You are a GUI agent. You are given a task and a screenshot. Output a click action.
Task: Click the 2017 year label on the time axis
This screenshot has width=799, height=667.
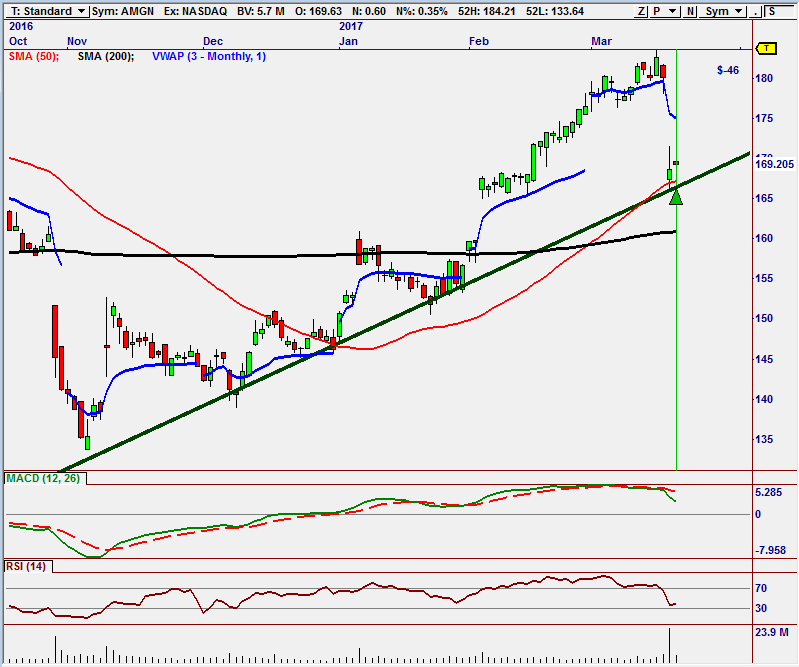coord(351,26)
